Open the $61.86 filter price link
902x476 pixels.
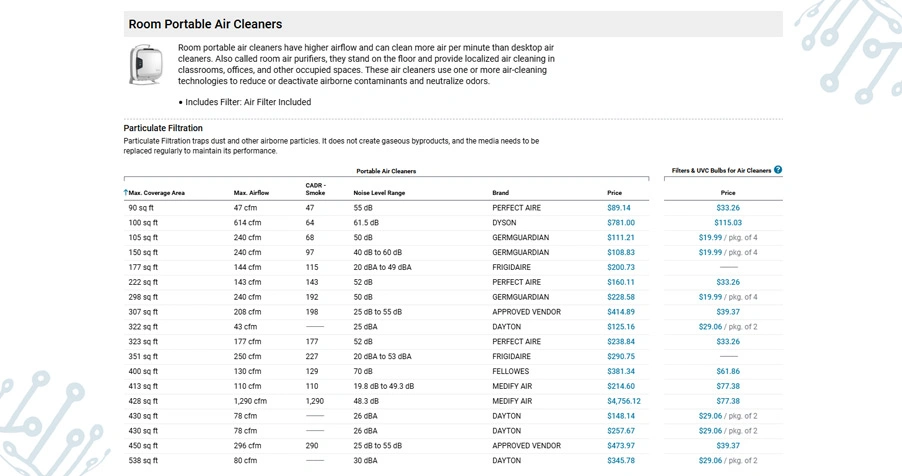(x=728, y=372)
